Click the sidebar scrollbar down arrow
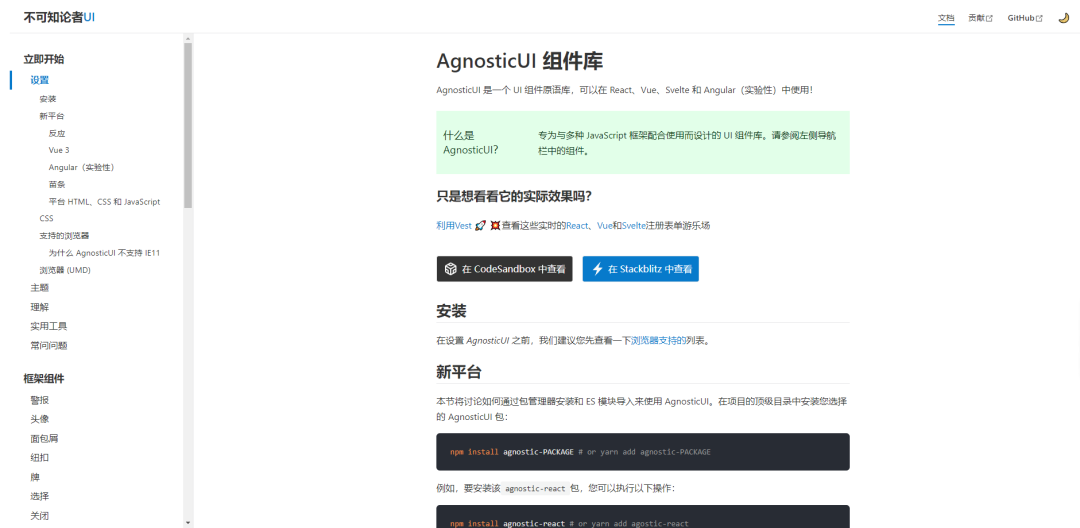 [188, 523]
